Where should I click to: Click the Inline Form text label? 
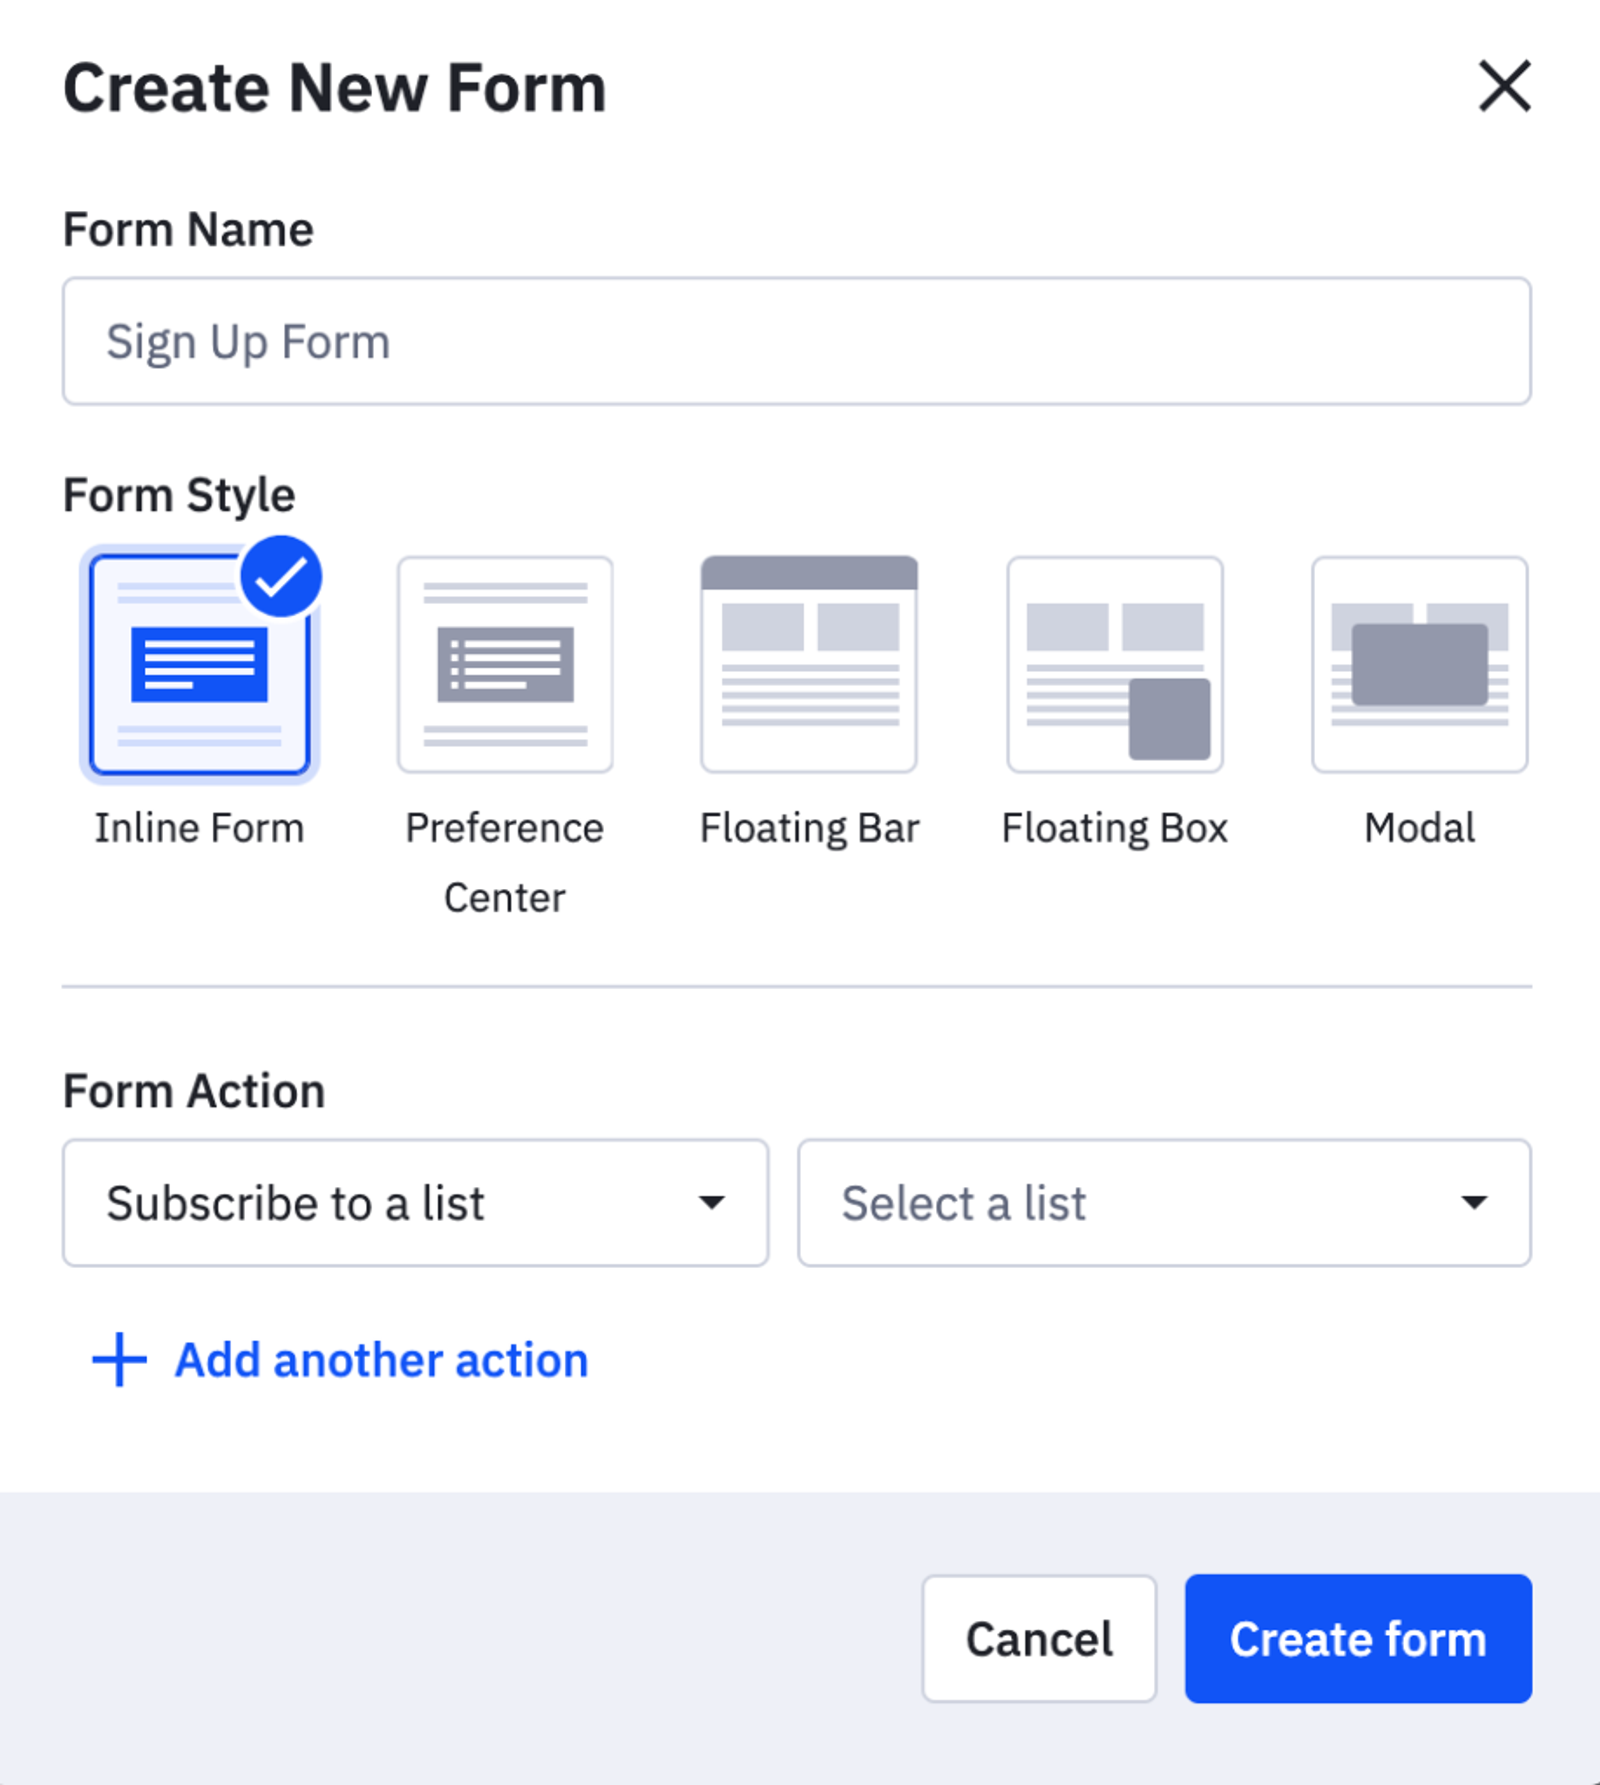tap(199, 828)
